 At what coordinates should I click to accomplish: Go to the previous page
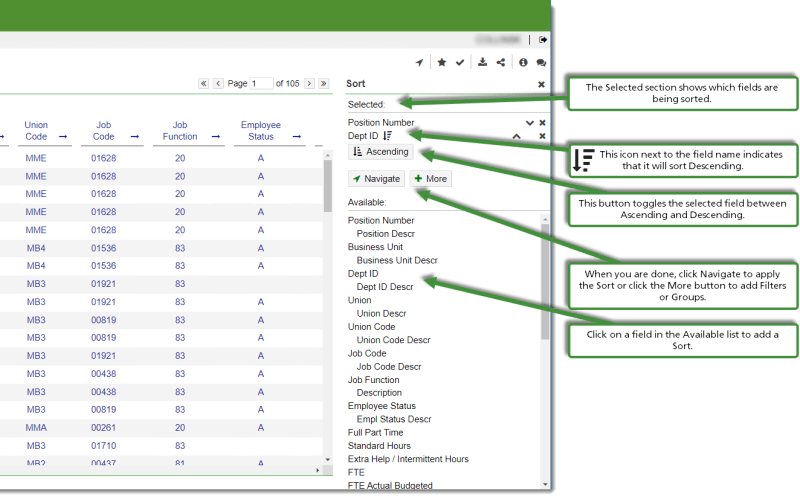(218, 83)
